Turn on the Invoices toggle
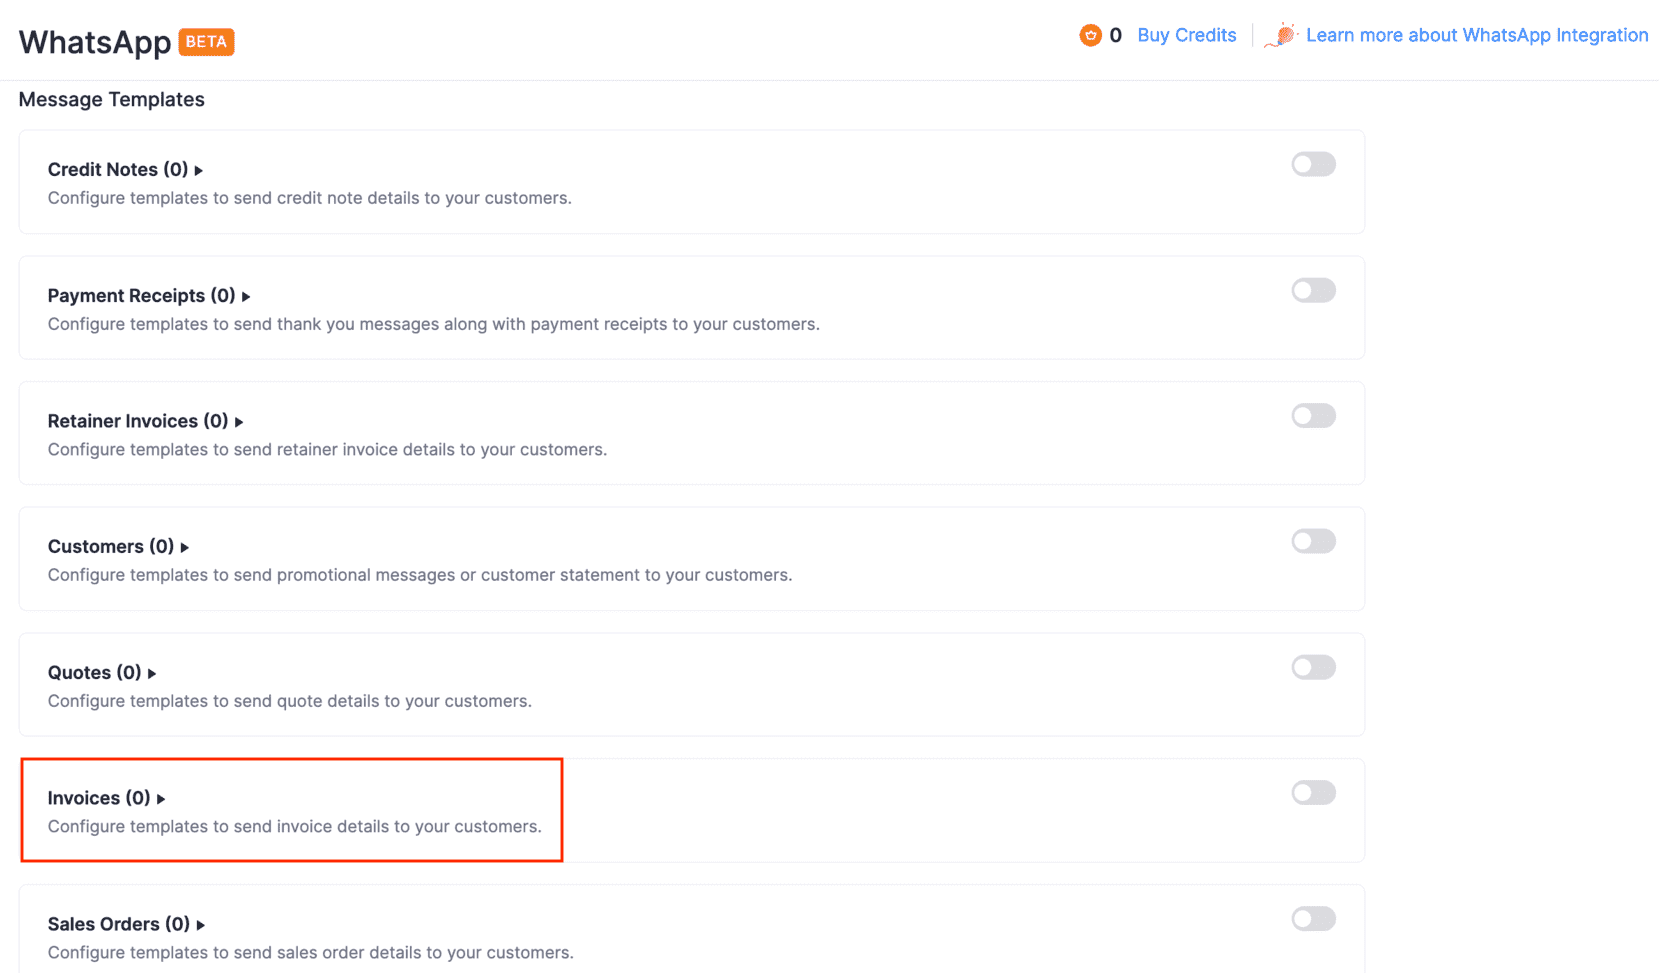 click(x=1313, y=794)
